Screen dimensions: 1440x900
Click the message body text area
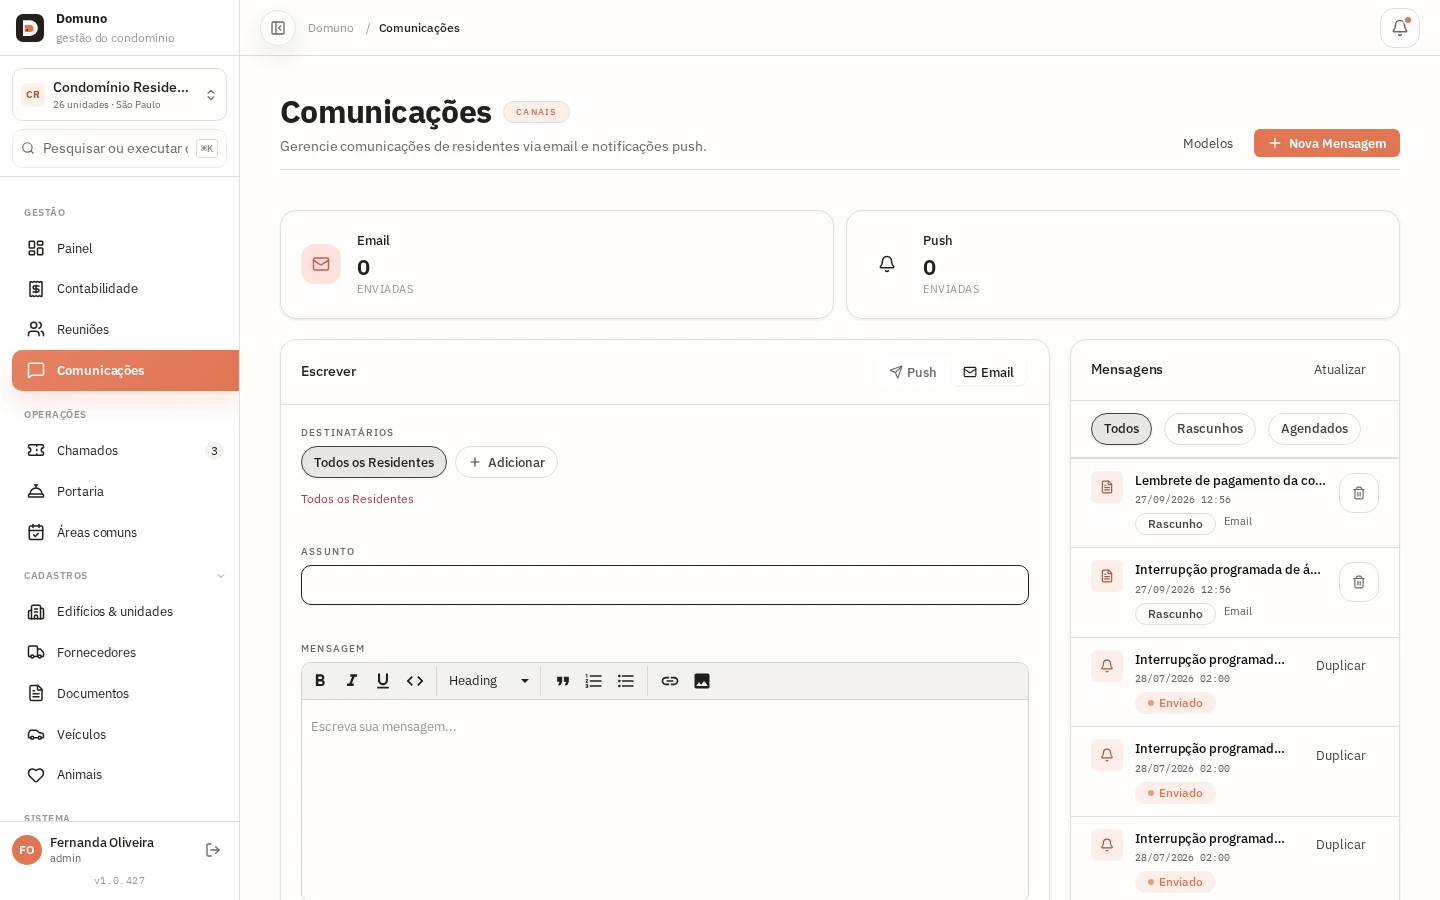(665, 800)
